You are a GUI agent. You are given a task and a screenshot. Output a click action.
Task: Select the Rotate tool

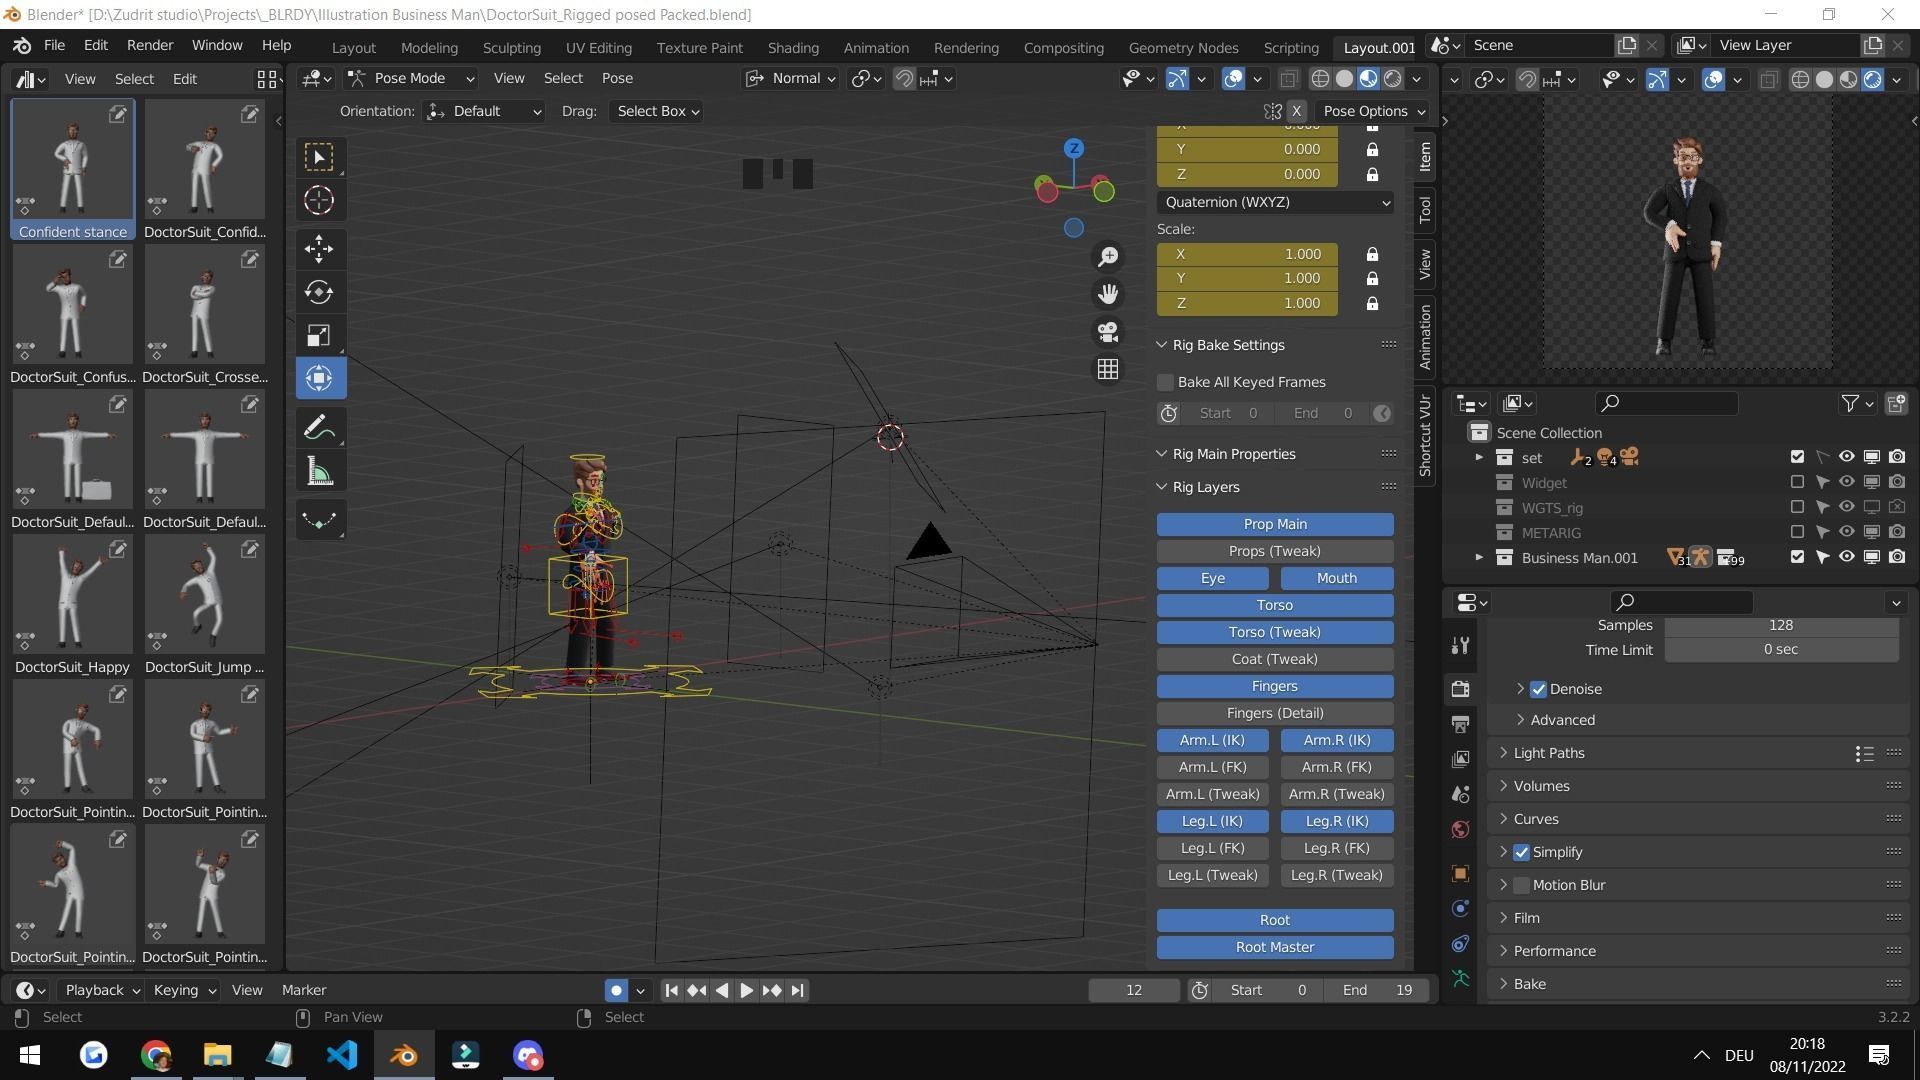click(x=319, y=292)
